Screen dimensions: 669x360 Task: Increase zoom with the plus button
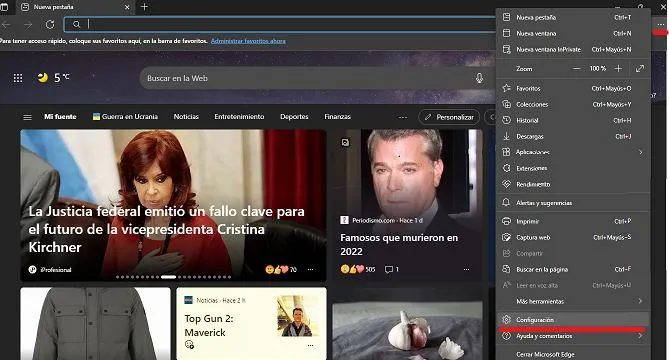(618, 69)
